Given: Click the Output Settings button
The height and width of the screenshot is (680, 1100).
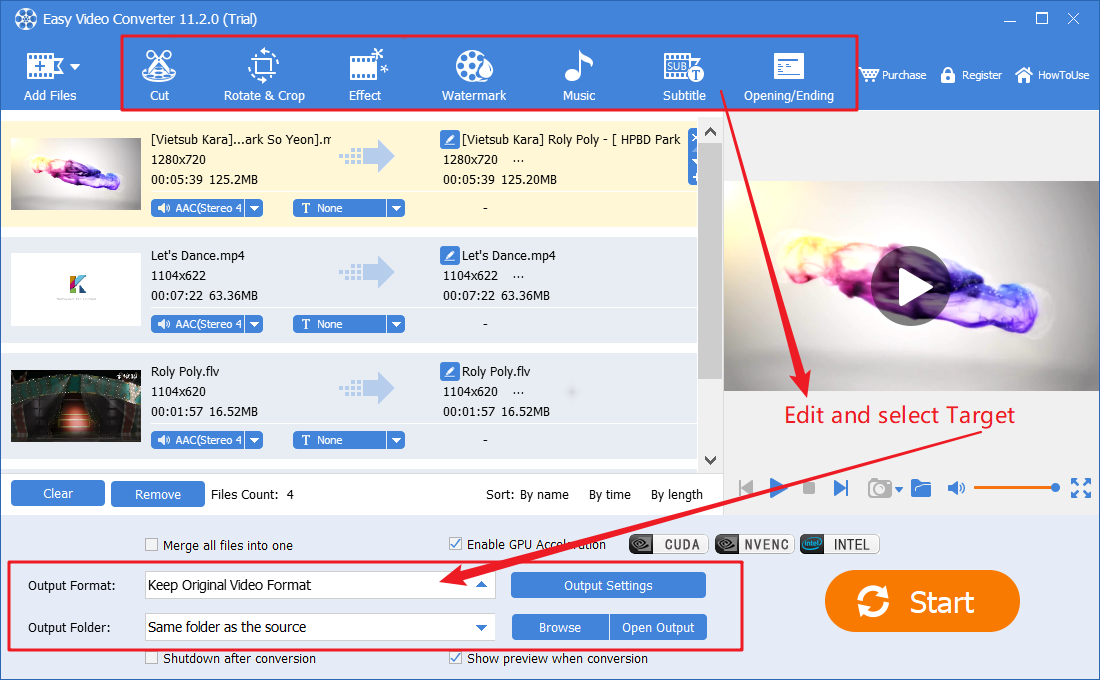Looking at the screenshot, I should pyautogui.click(x=608, y=585).
